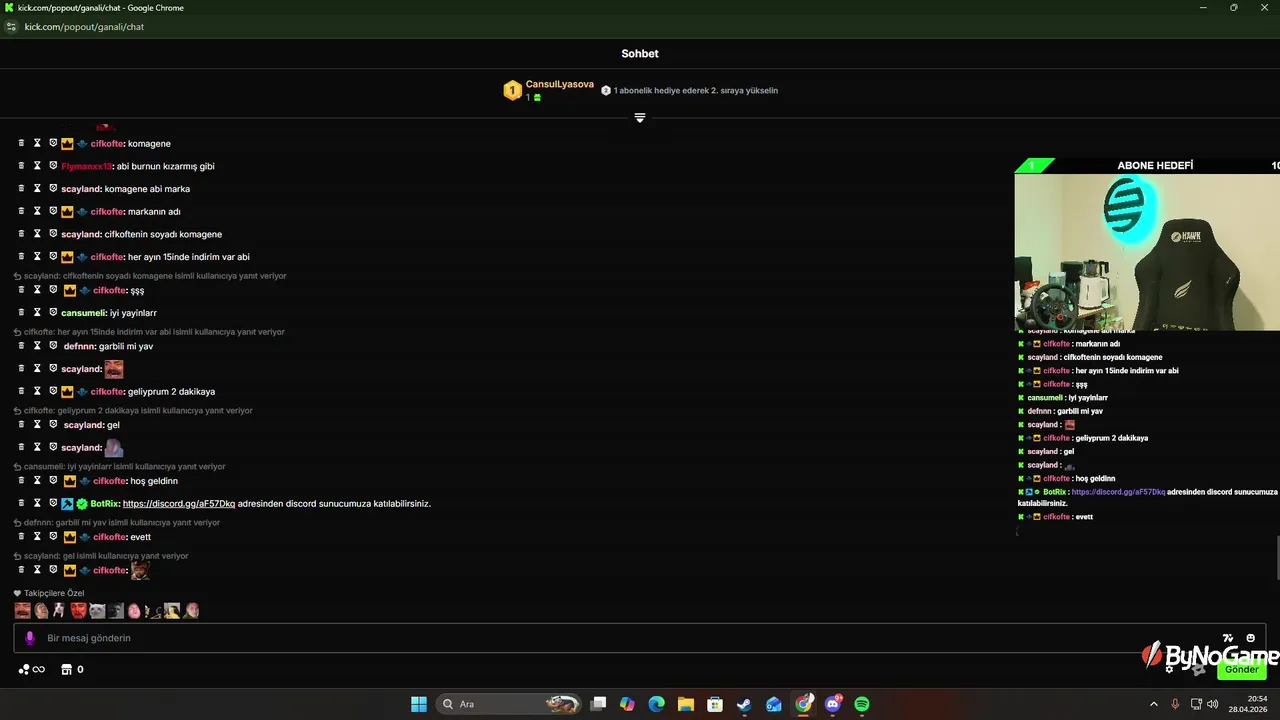Click emote in scayland's message after 'garbili mi yav'
Viewport: 1280px width, 720px height.
(114, 369)
